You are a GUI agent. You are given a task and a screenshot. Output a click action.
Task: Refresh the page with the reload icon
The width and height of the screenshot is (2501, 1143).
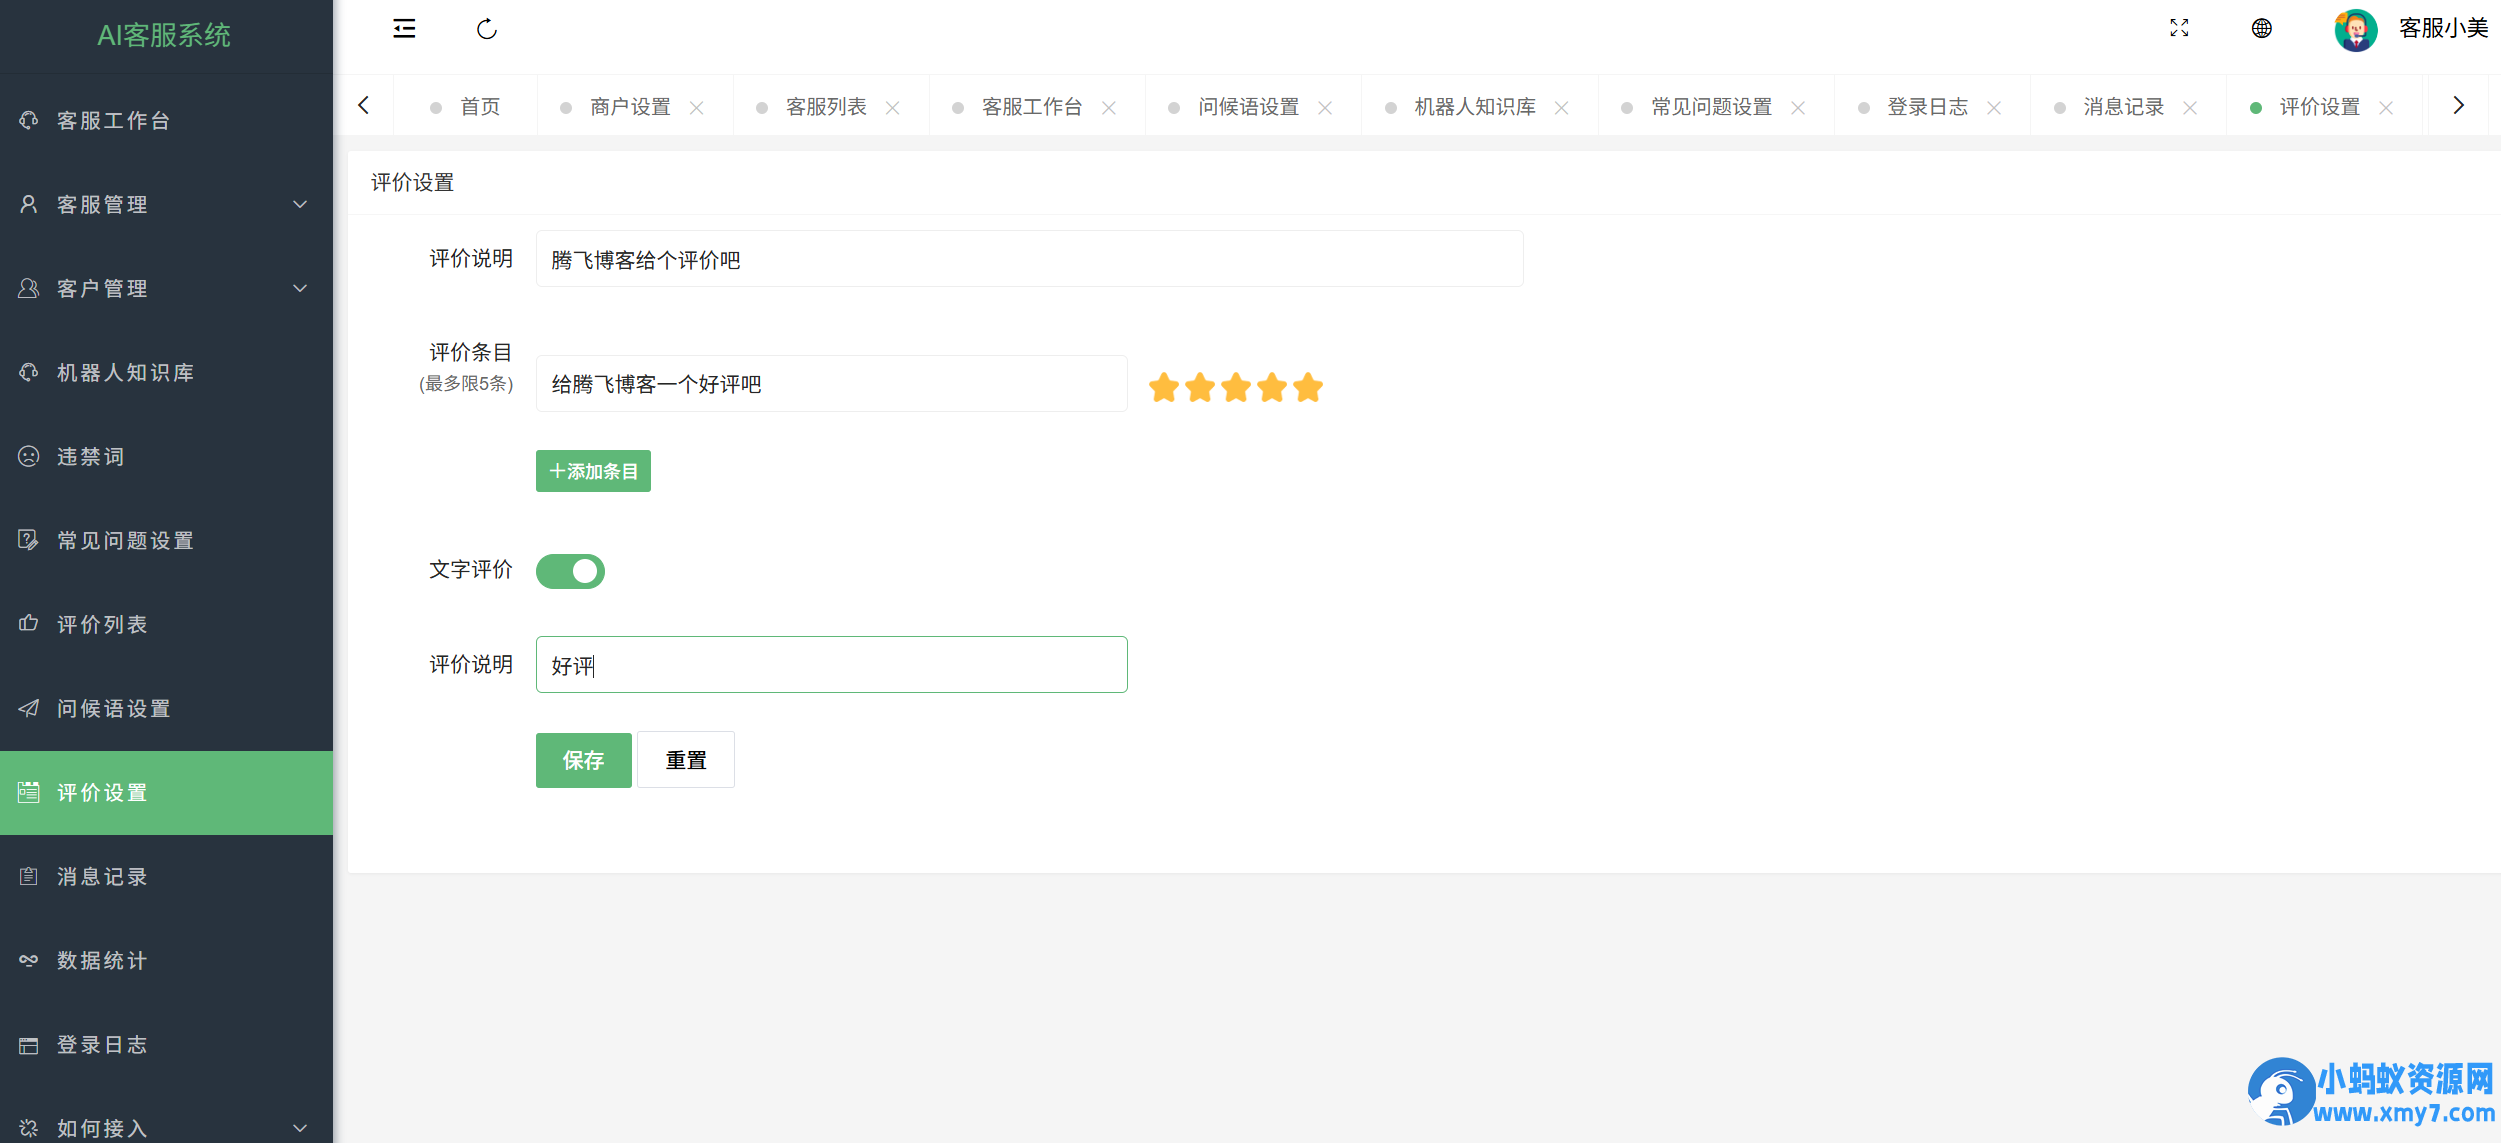(487, 29)
